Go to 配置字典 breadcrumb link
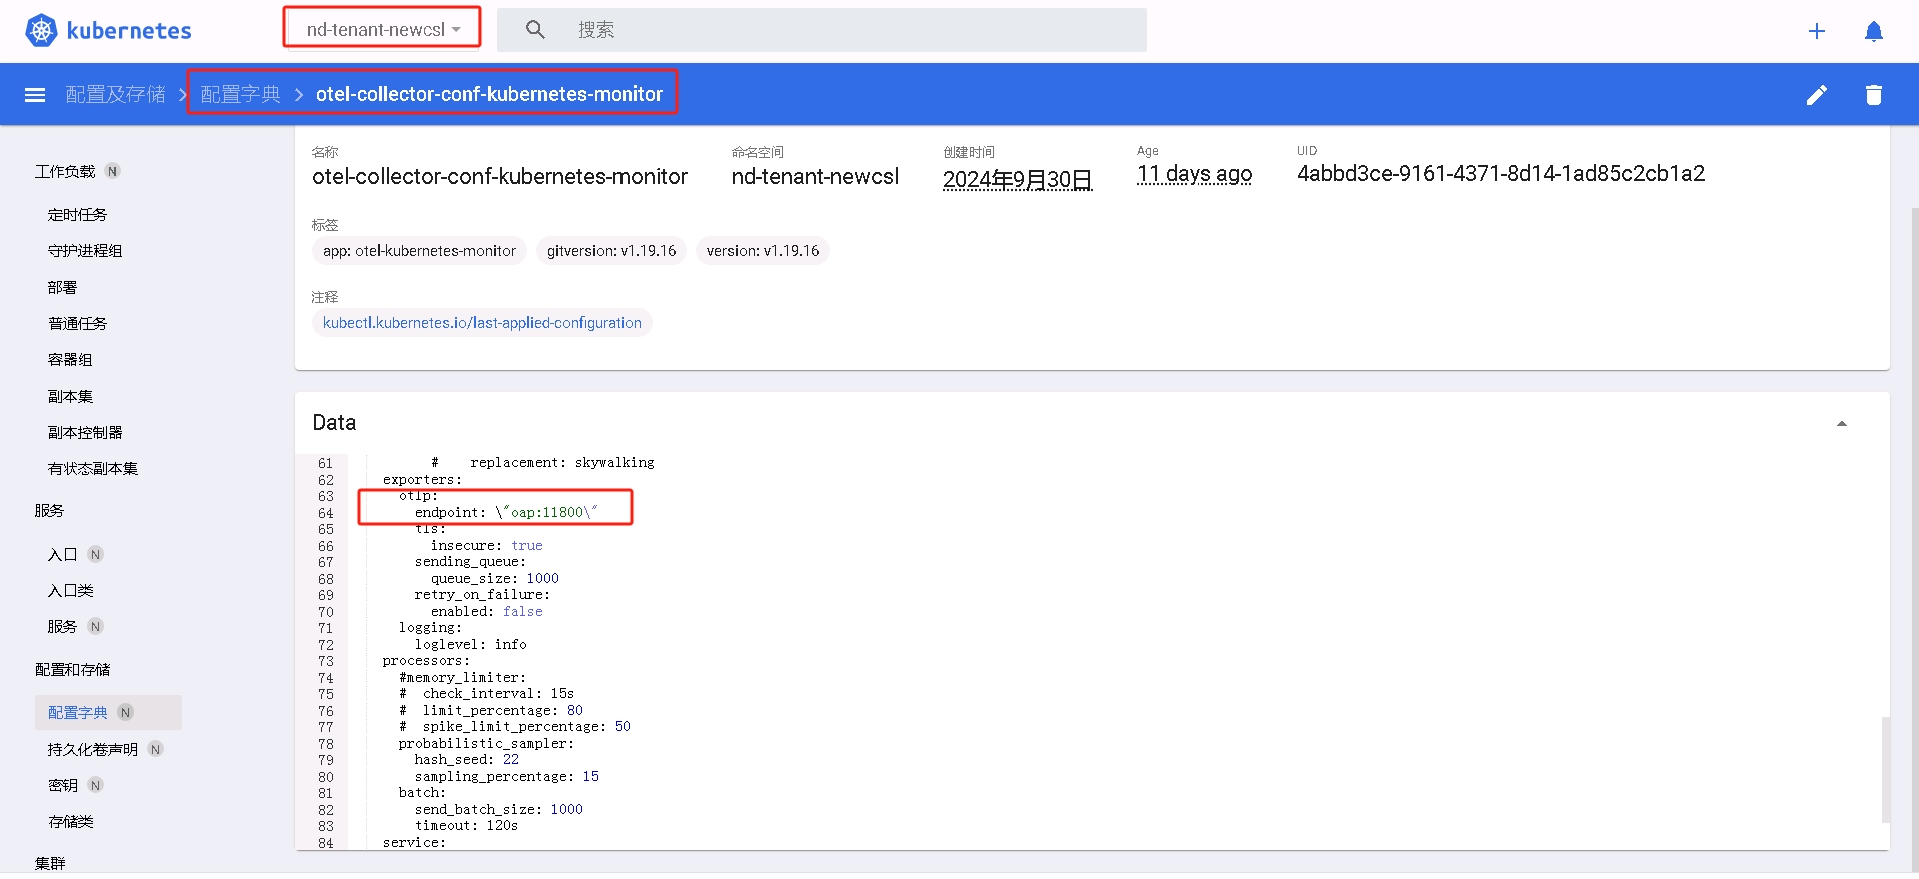Image resolution: width=1919 pixels, height=879 pixels. tap(241, 94)
